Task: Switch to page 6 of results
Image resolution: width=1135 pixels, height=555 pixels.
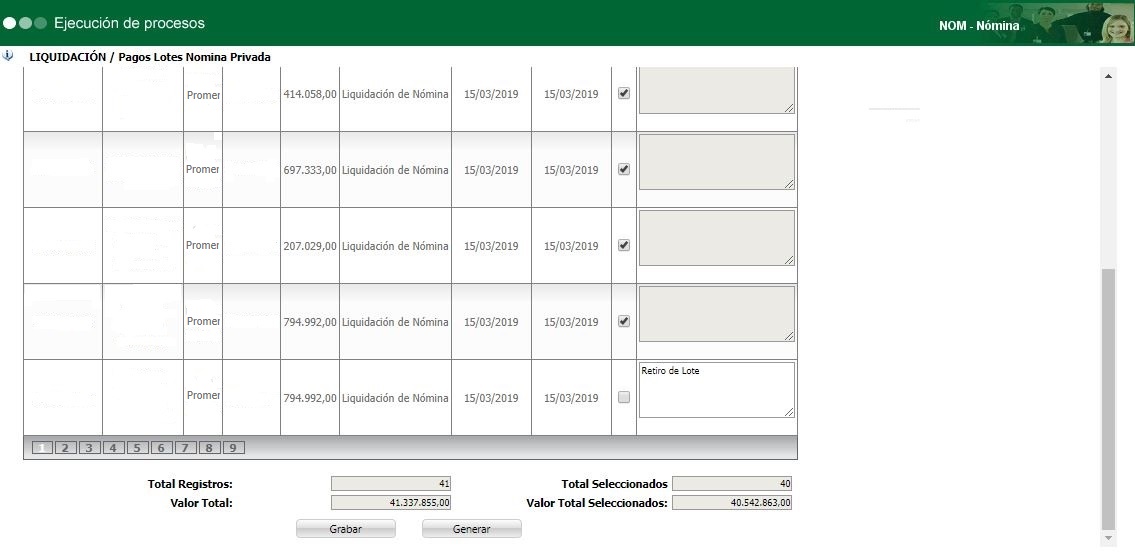Action: click(161, 448)
